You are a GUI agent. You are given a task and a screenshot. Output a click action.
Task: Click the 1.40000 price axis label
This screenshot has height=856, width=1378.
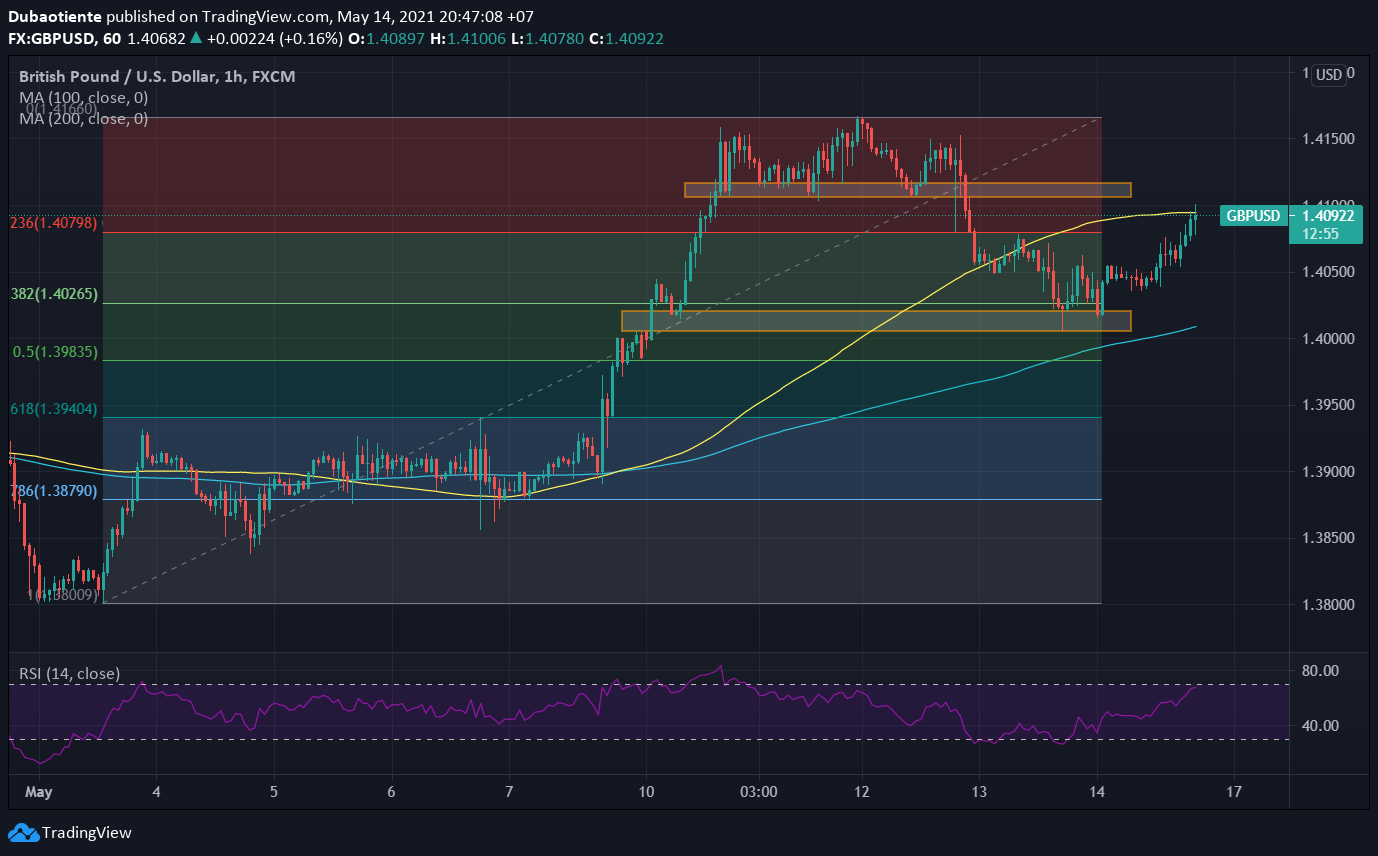tap(1328, 339)
